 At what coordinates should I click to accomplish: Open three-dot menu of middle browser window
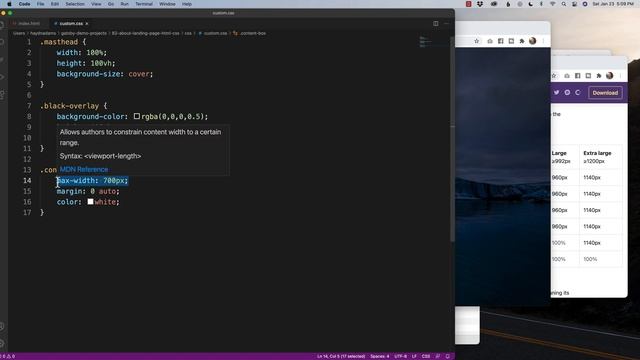click(x=543, y=41)
